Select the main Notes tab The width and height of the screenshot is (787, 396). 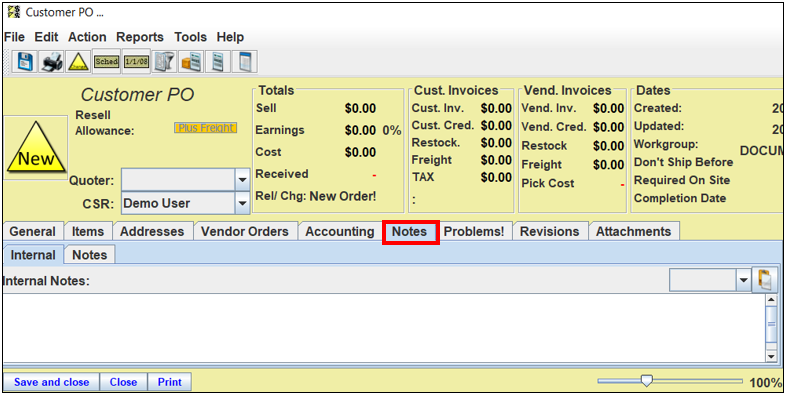point(410,231)
